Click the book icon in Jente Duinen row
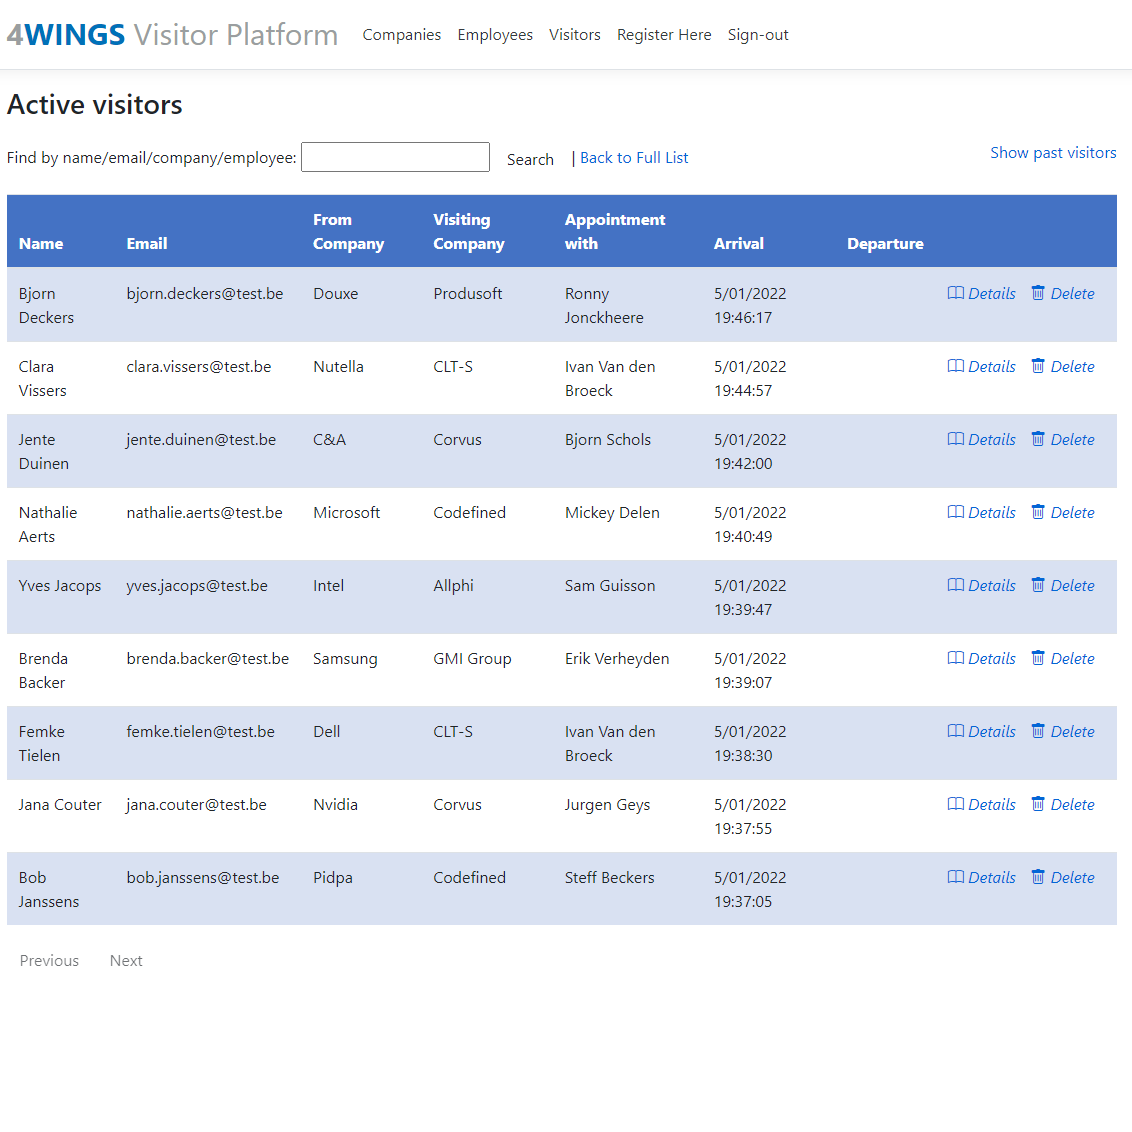The width and height of the screenshot is (1132, 1132). click(x=955, y=438)
